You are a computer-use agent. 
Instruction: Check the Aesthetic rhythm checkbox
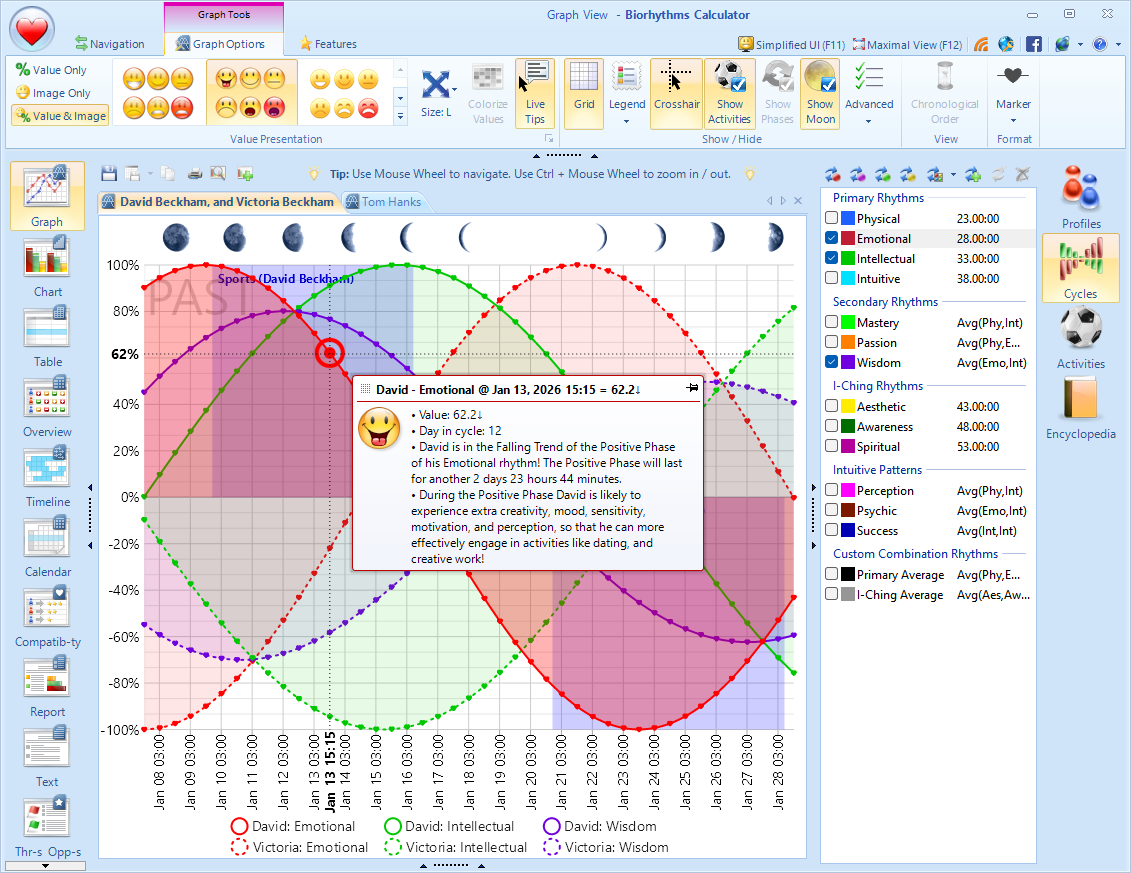(x=832, y=406)
